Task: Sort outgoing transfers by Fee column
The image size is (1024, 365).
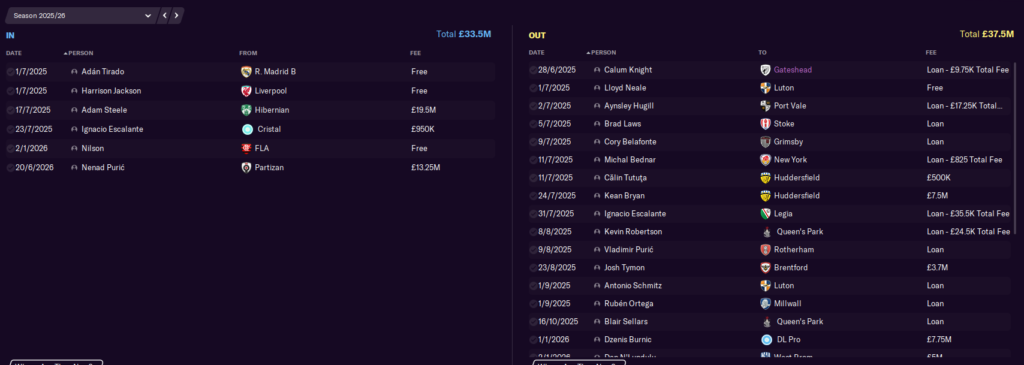Action: coord(931,52)
